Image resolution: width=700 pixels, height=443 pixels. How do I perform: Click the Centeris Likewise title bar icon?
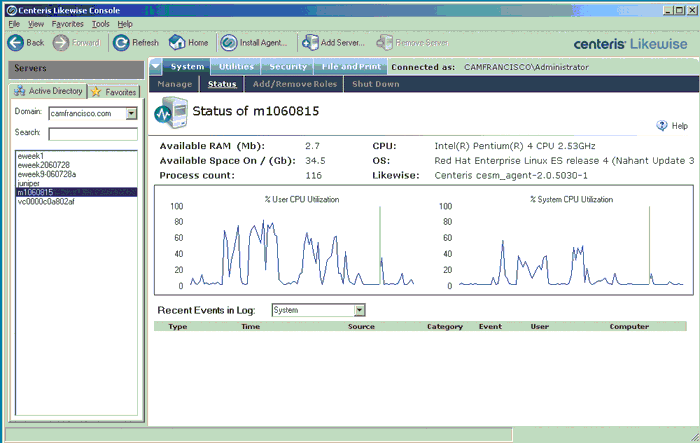point(12,10)
